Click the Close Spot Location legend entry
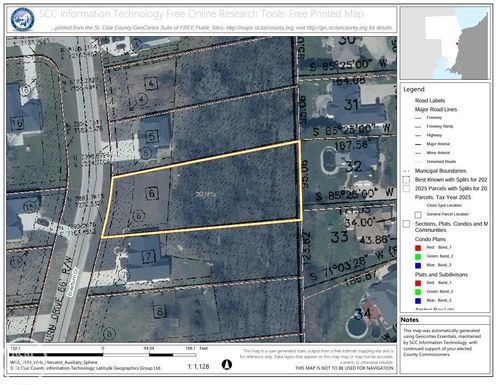The height and width of the screenshot is (385, 500). pos(444,205)
